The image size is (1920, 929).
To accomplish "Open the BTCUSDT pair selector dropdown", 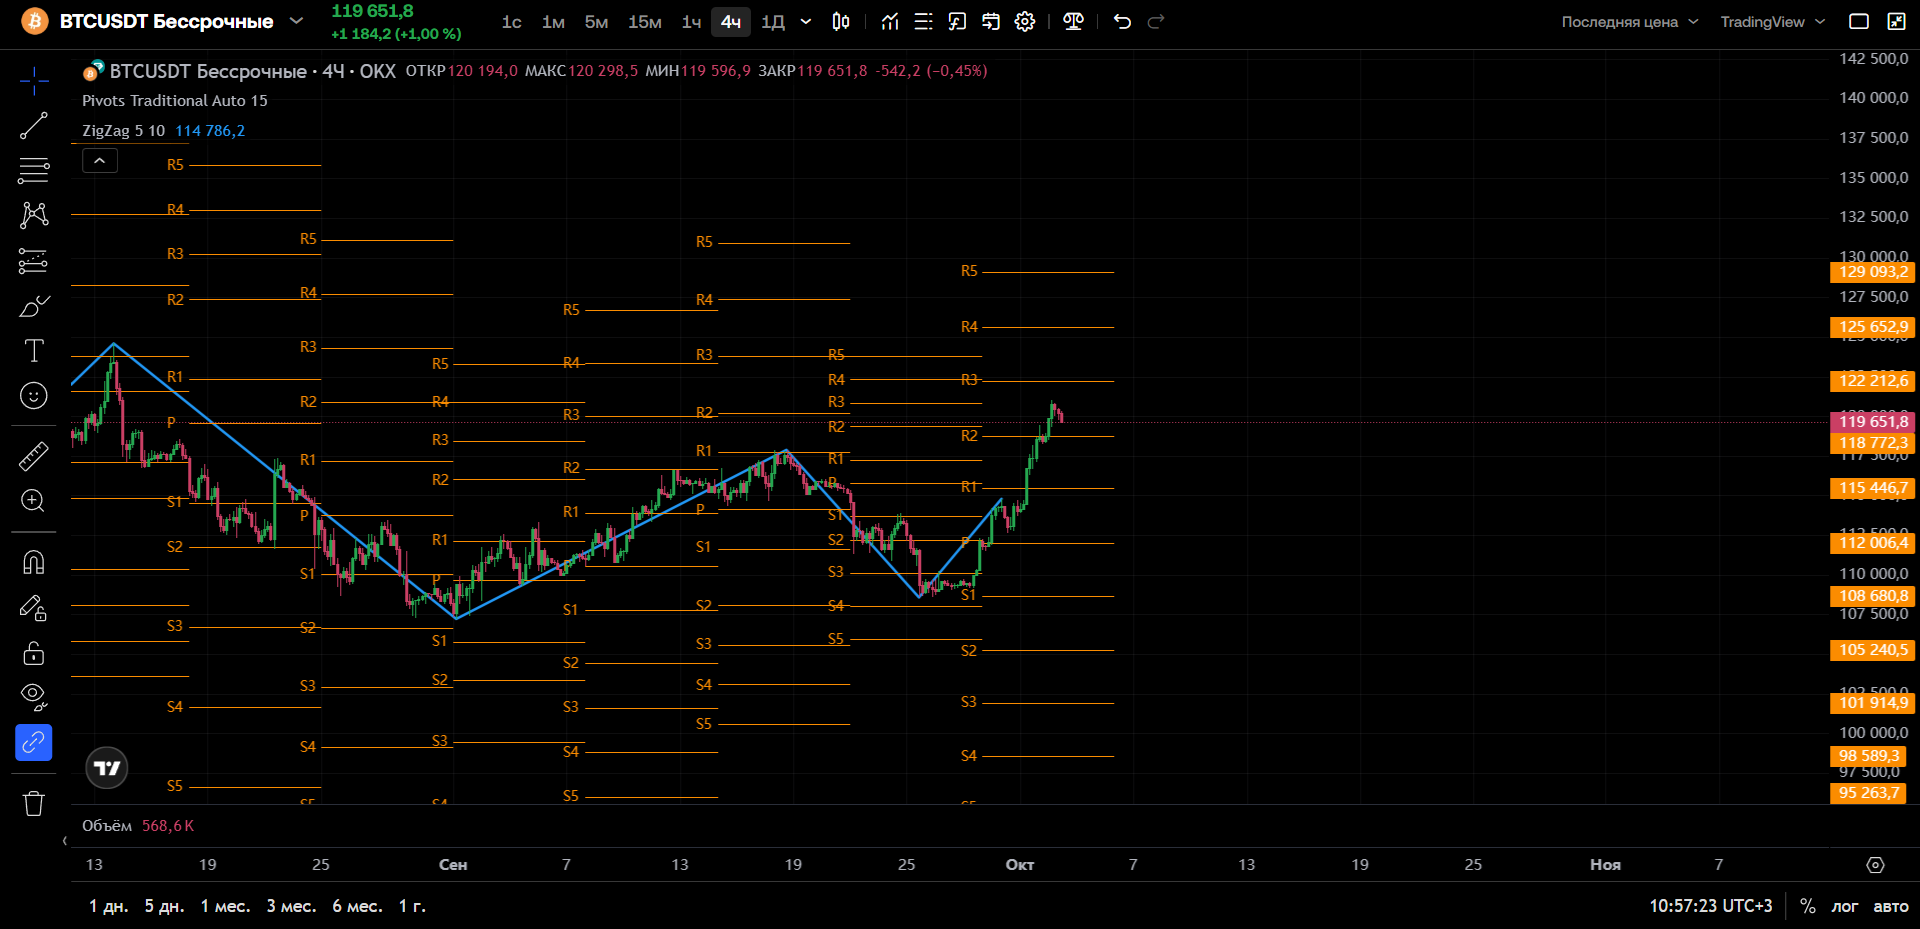I will (296, 21).
